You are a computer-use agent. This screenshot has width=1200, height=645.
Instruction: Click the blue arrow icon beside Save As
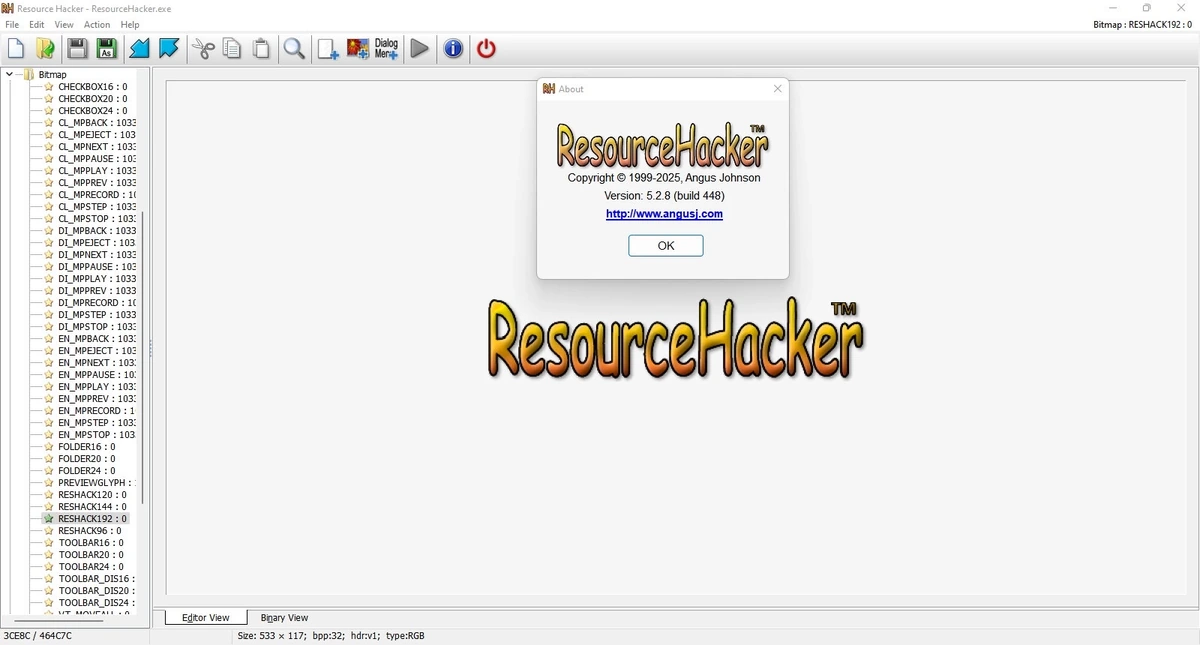140,48
